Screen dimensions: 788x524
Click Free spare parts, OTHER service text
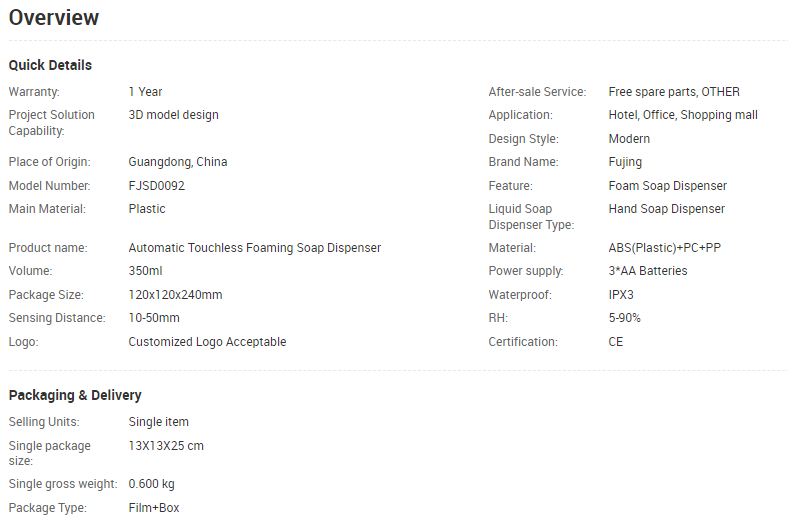[x=674, y=92]
